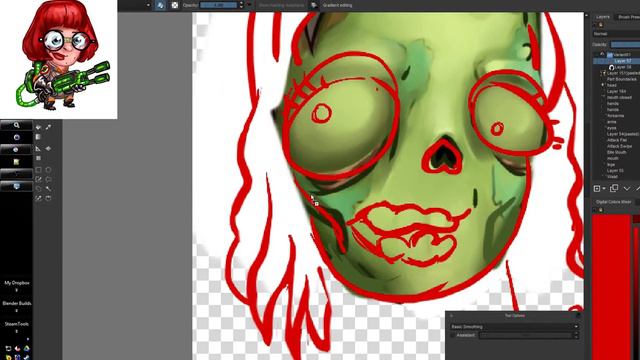Screen dimensions: 640x360
Task: Click Gradient editing in the toolbar
Action: tap(337, 5)
